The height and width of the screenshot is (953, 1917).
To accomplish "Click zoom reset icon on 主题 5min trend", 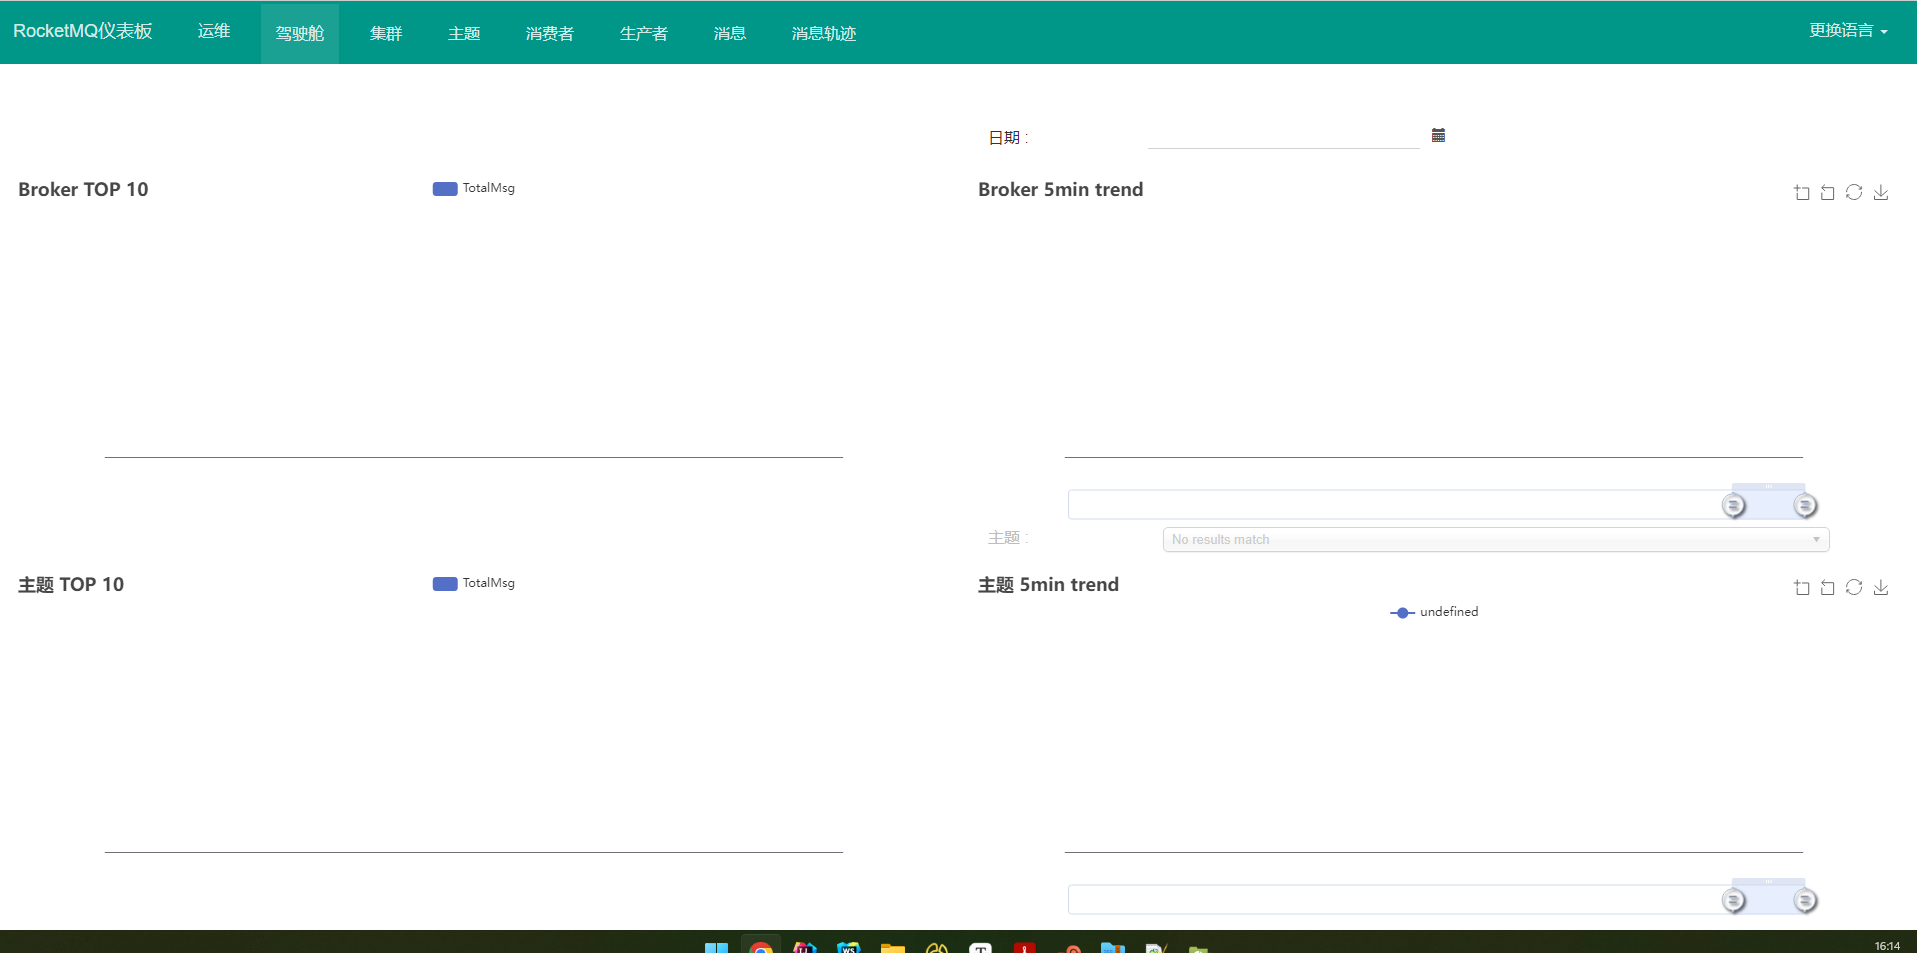I will [1828, 587].
